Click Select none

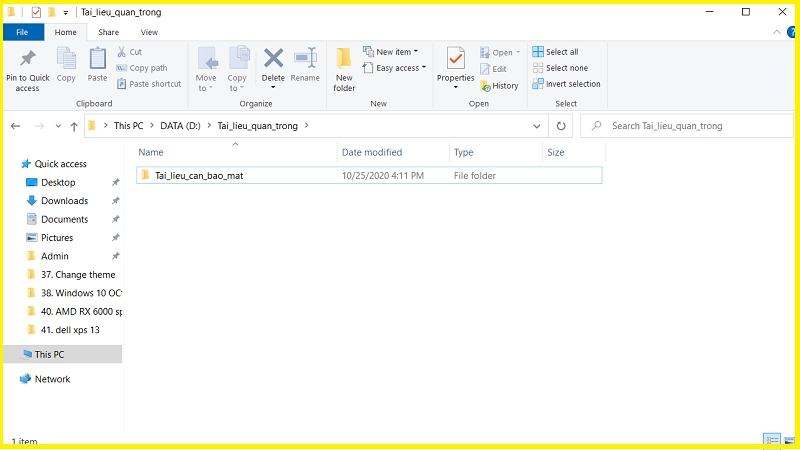point(560,68)
